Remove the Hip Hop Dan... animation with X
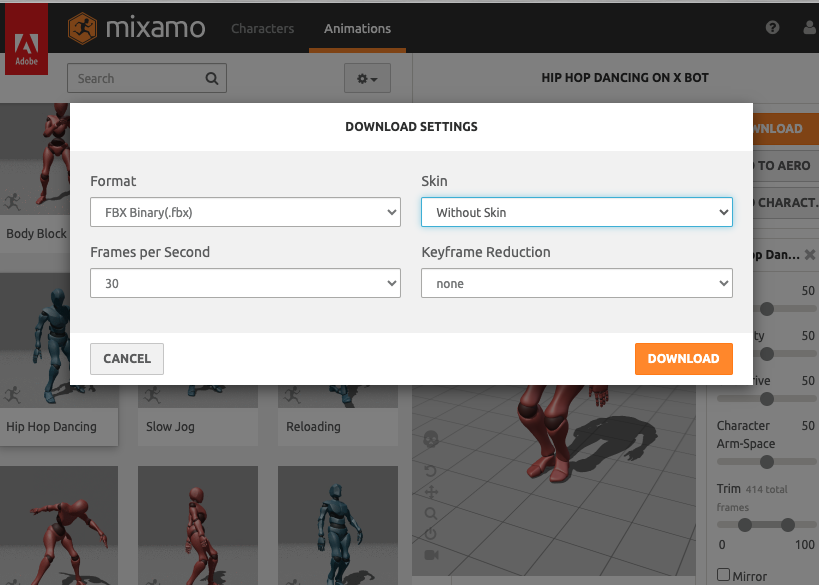Image resolution: width=819 pixels, height=585 pixels. pyautogui.click(x=810, y=255)
